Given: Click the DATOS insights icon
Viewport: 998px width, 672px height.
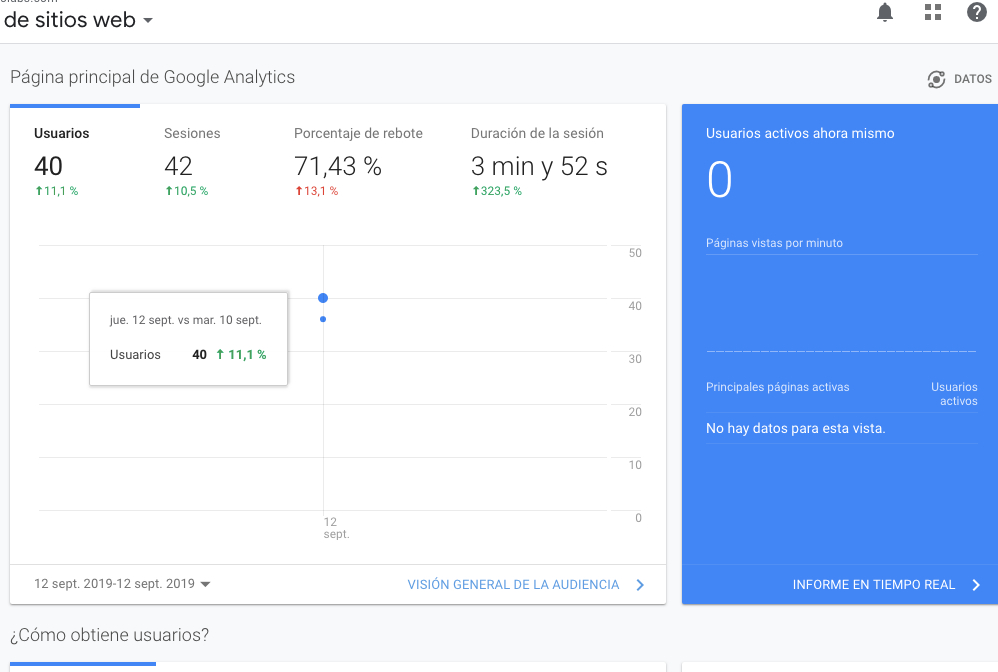Looking at the screenshot, I should pyautogui.click(x=936, y=79).
